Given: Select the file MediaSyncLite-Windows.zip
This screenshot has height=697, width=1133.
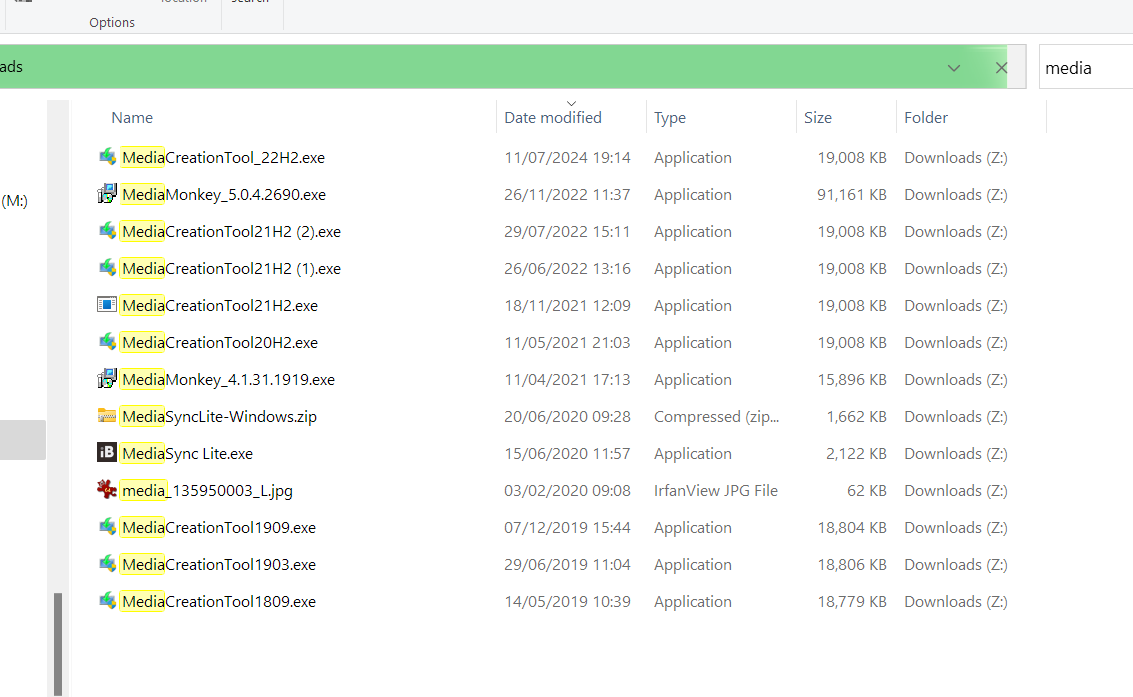Looking at the screenshot, I should [x=220, y=417].
